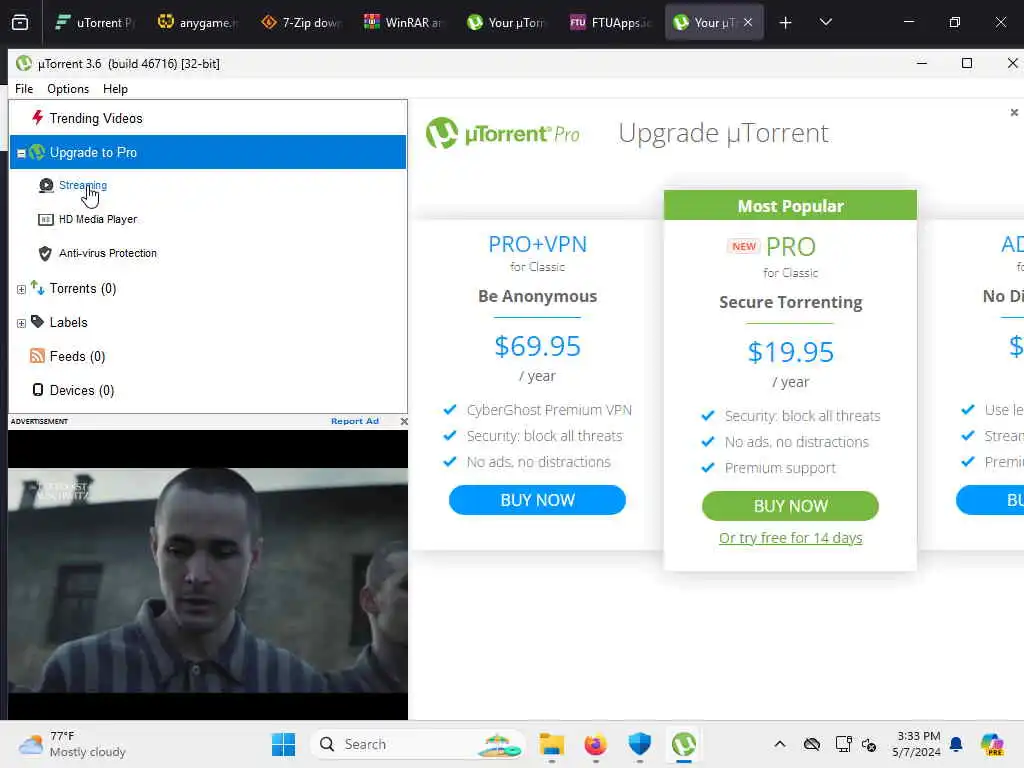This screenshot has width=1024, height=768.
Task: Select Devices (0) in sidebar
Action: pyautogui.click(x=82, y=391)
